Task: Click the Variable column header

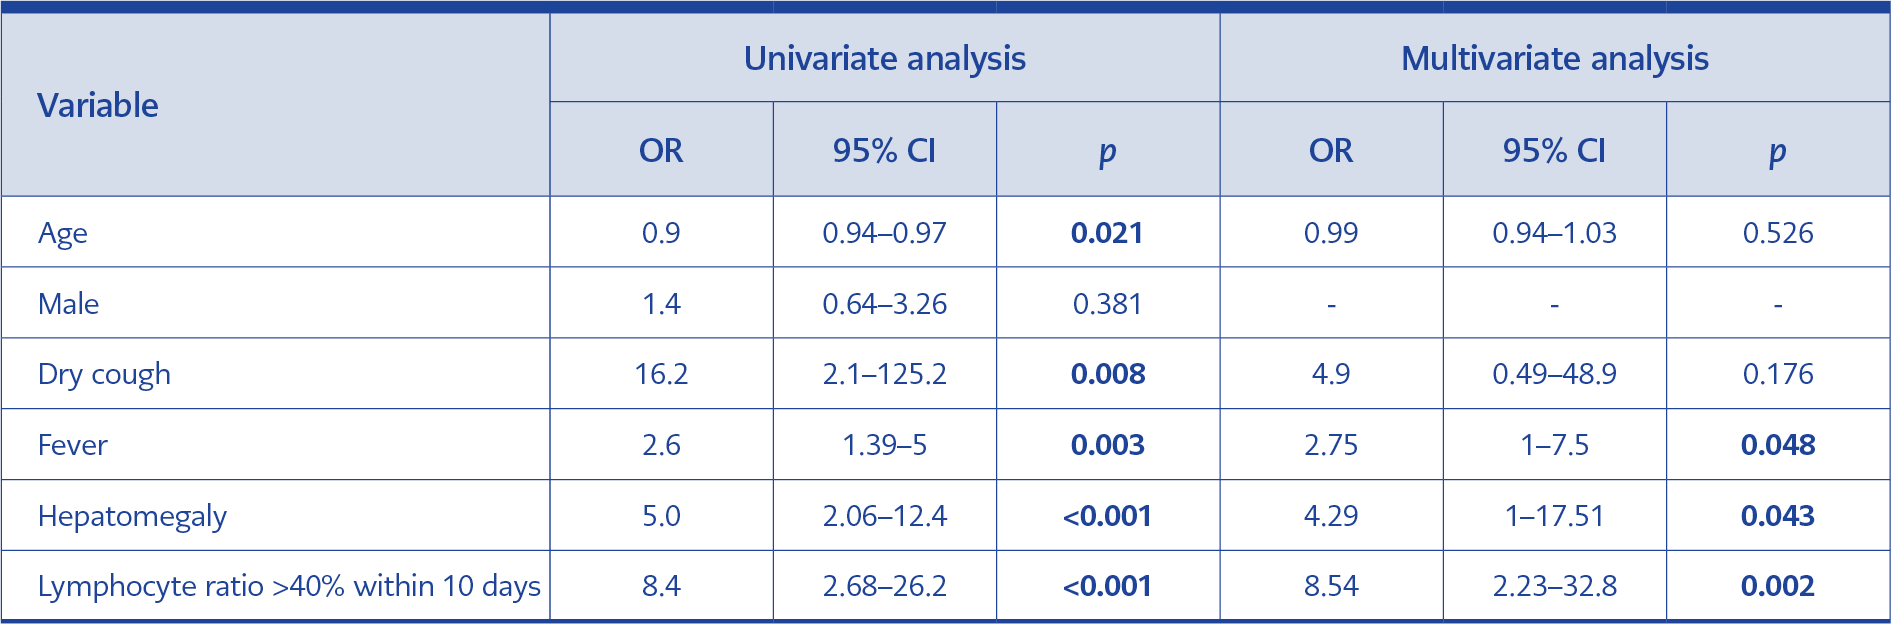Action: [98, 105]
